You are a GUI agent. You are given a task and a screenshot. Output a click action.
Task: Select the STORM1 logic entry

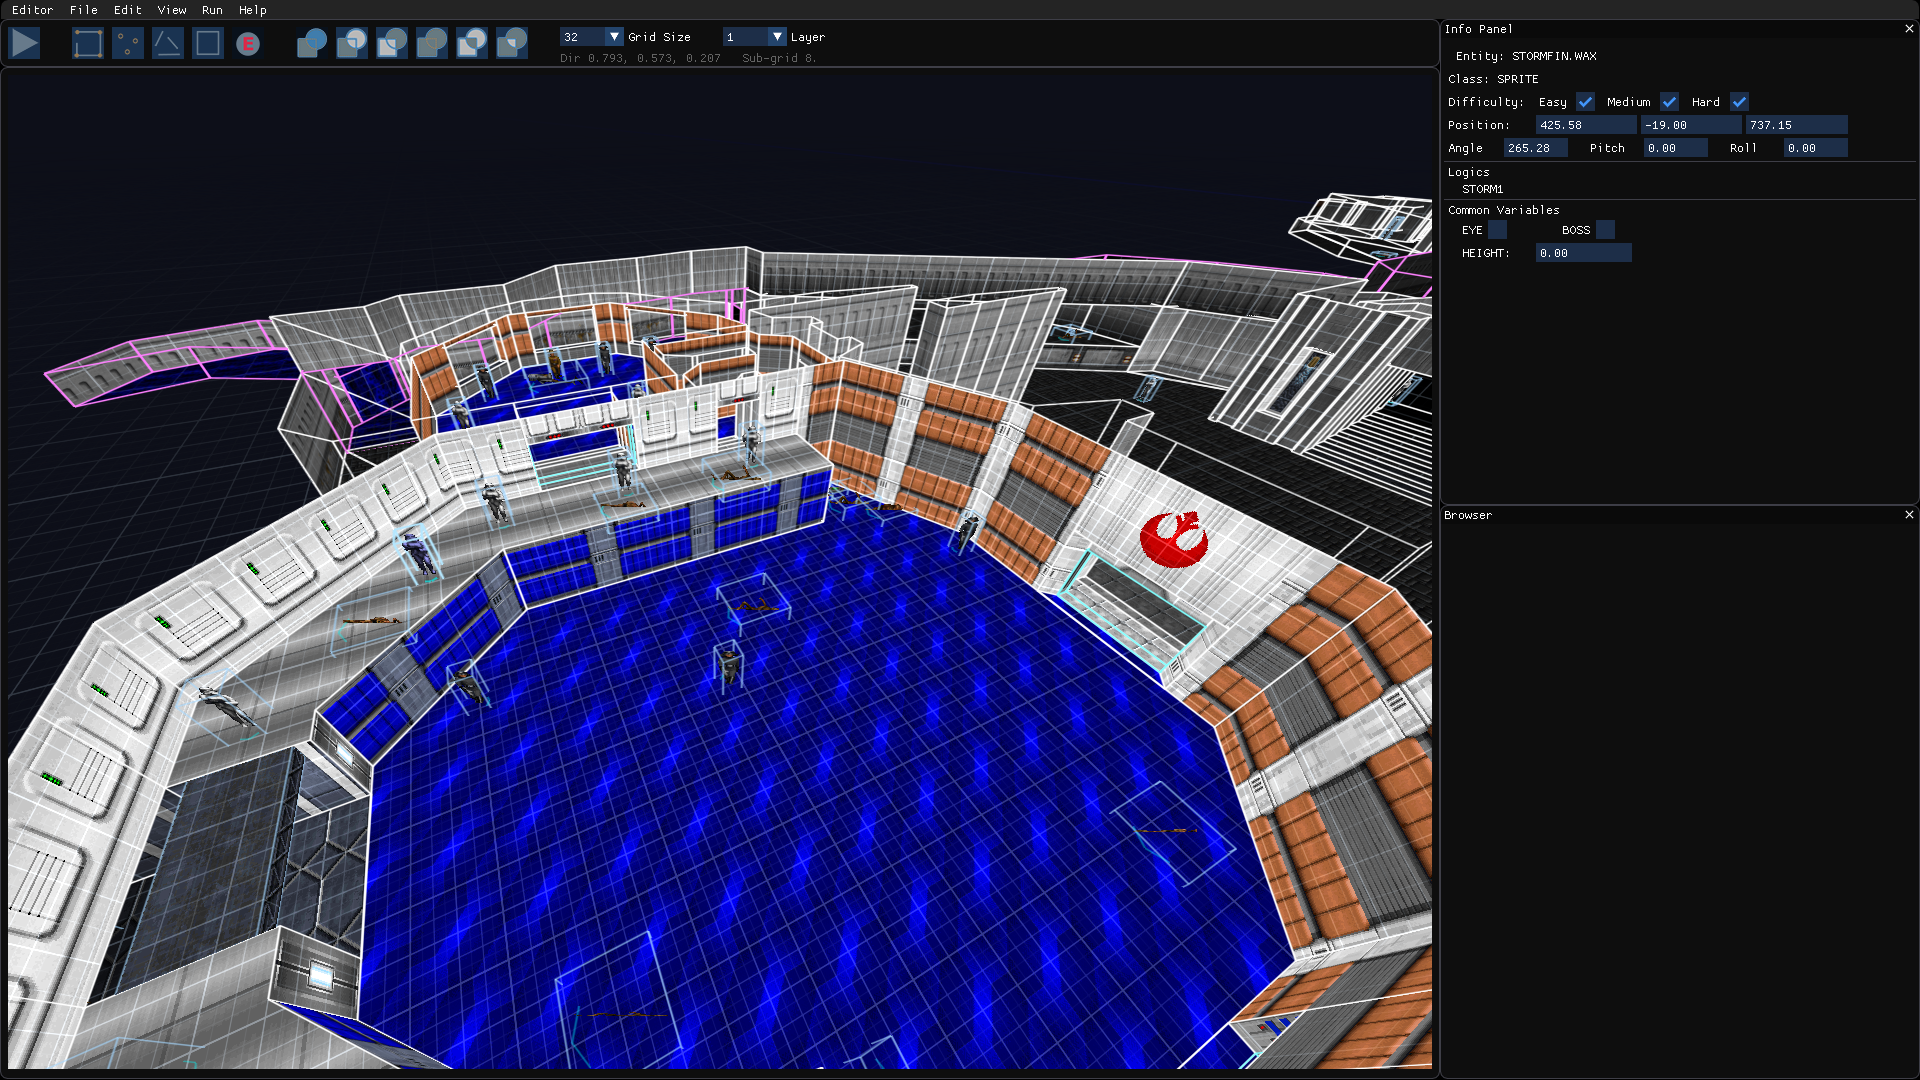point(1482,189)
